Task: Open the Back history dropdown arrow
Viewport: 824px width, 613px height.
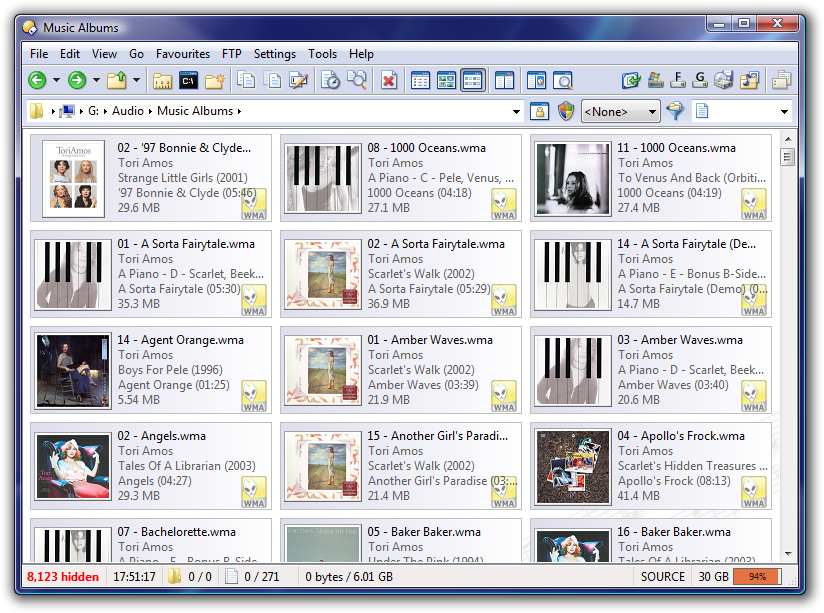Action: [56, 80]
